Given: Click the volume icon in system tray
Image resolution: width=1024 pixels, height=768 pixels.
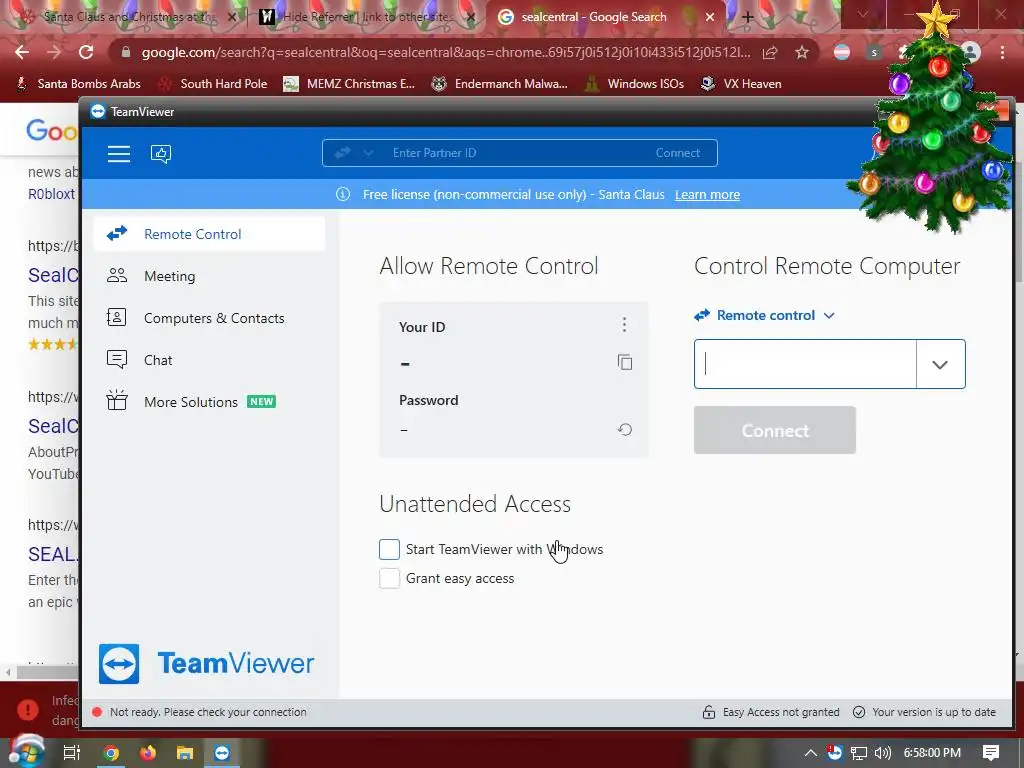Looking at the screenshot, I should point(882,753).
